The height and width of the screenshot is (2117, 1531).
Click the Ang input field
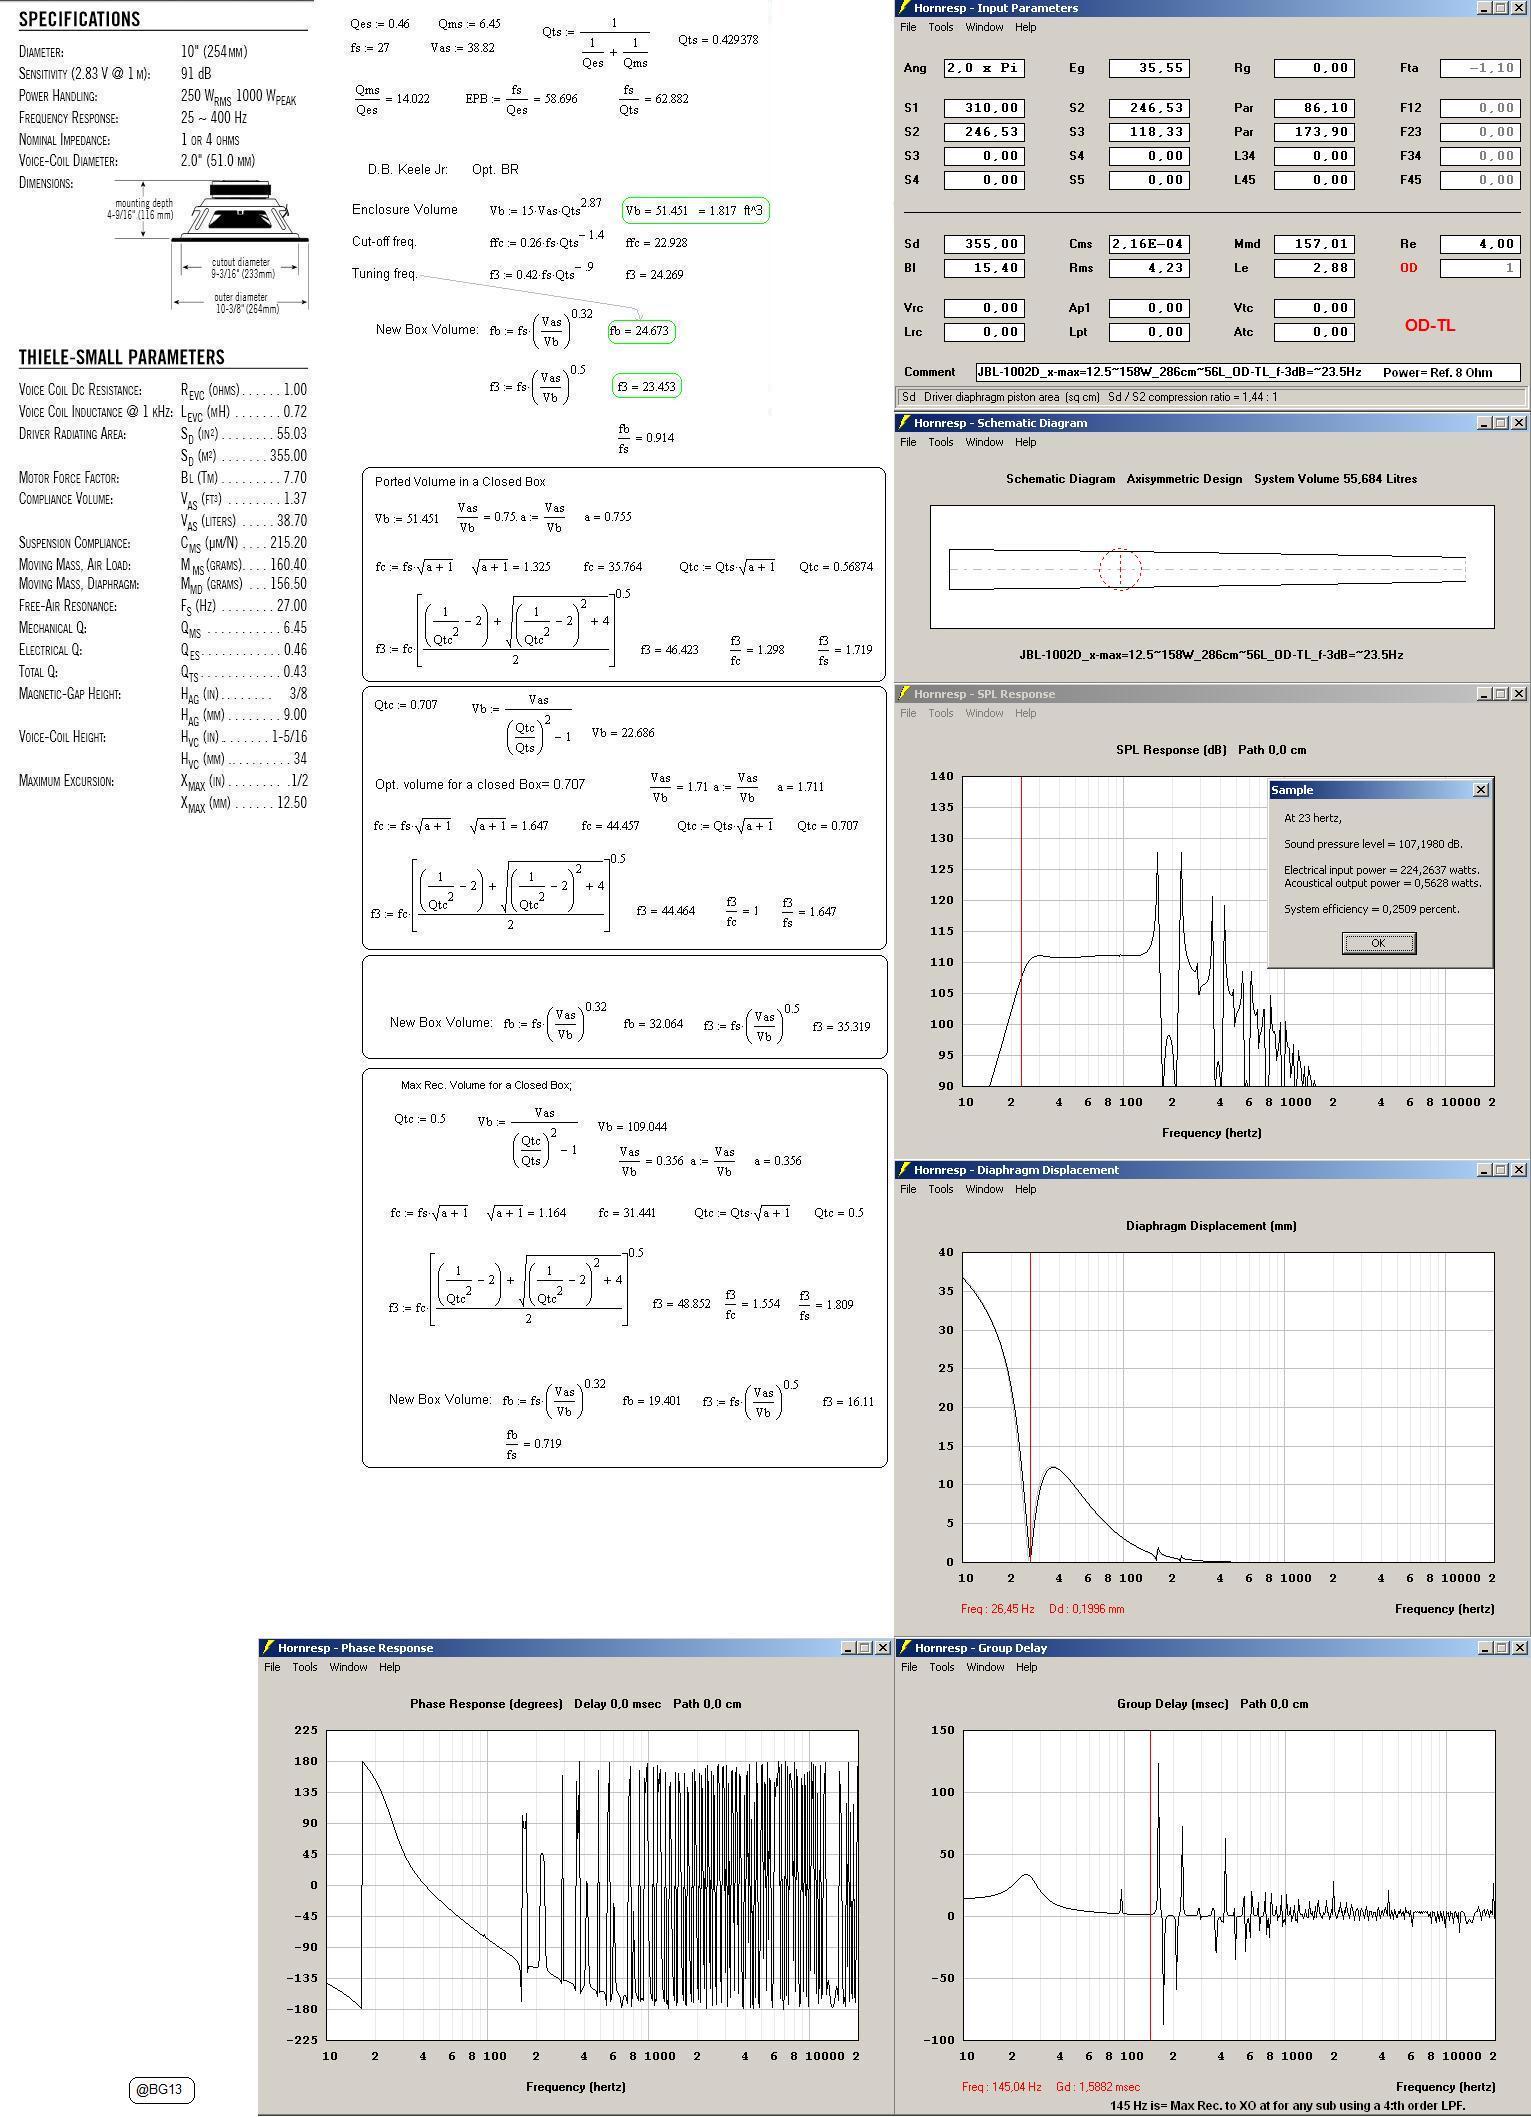pyautogui.click(x=984, y=68)
